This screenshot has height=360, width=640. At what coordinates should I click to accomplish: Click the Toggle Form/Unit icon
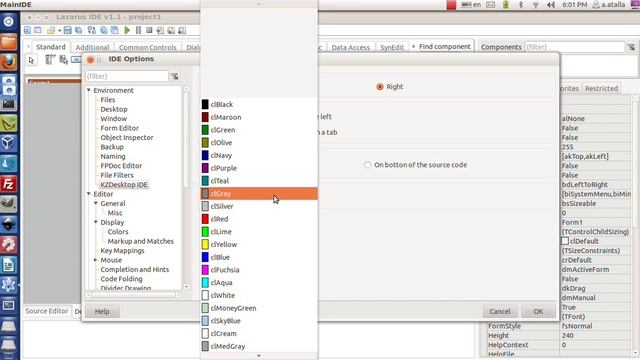[92, 30]
